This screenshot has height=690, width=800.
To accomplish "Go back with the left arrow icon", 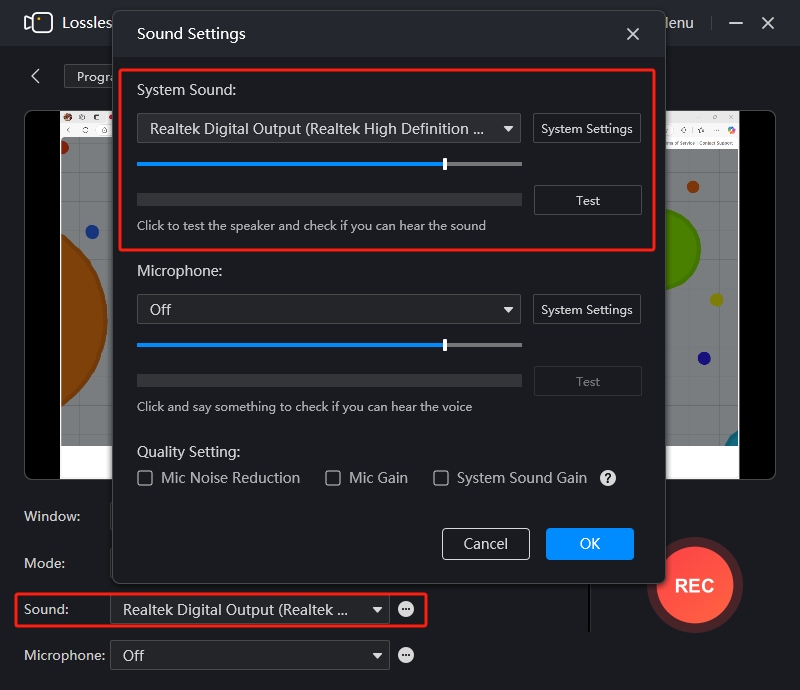I will [35, 77].
